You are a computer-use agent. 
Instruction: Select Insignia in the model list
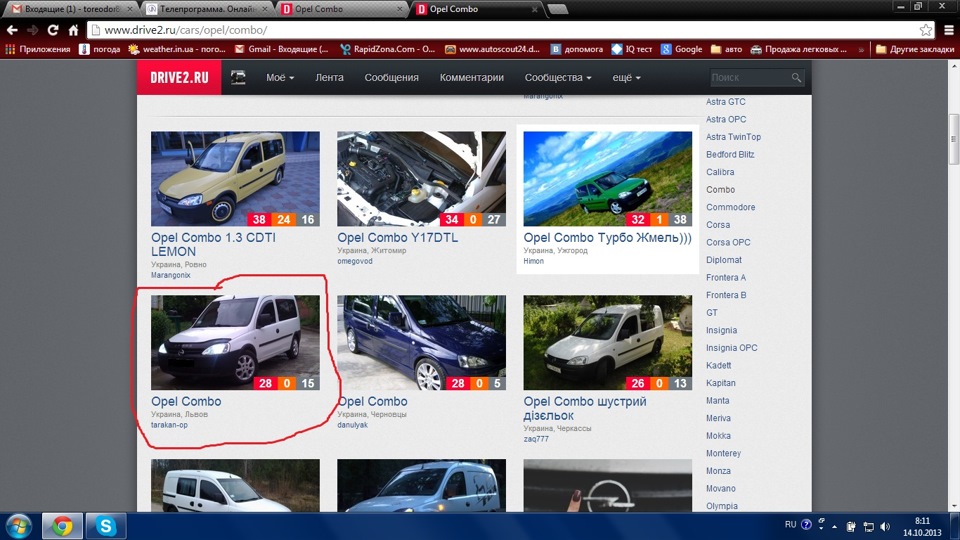pos(721,330)
